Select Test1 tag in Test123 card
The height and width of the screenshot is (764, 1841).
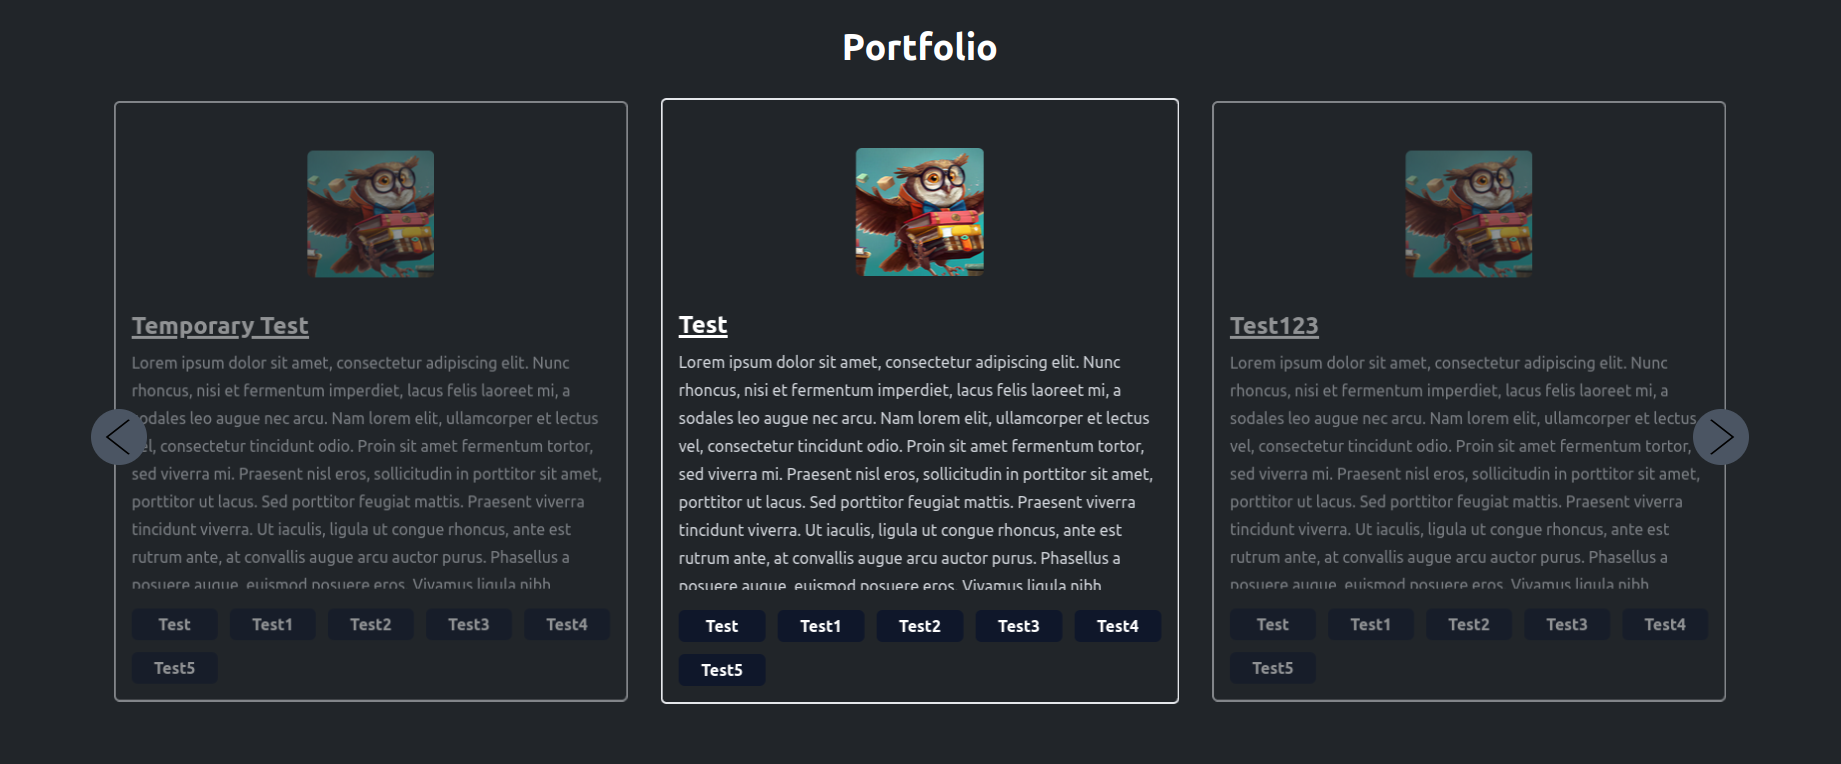[x=1371, y=624]
